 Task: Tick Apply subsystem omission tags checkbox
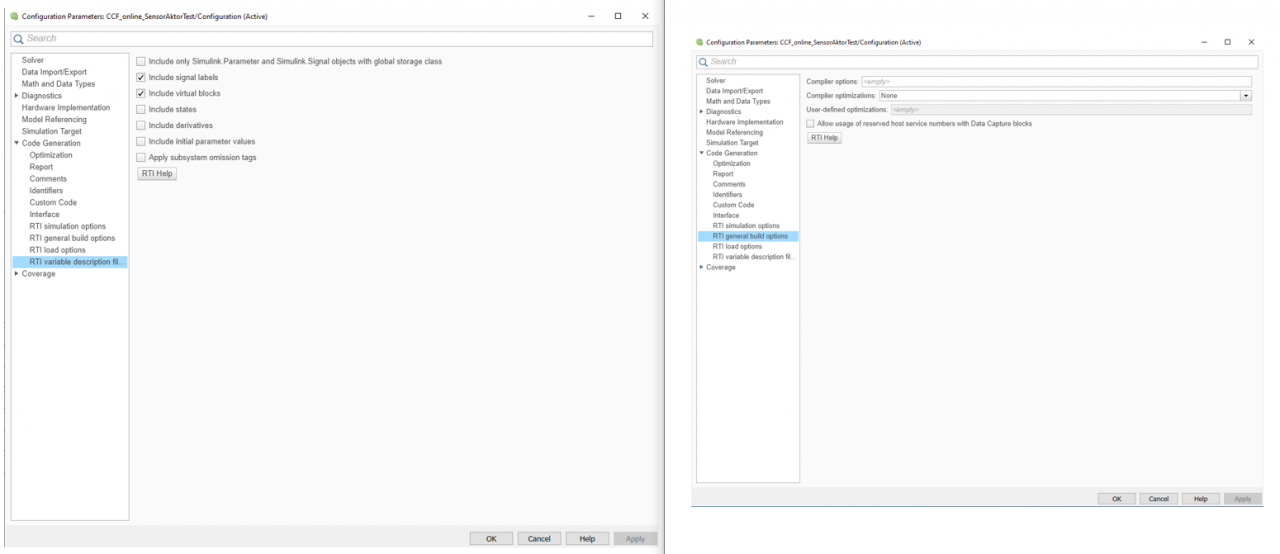(x=141, y=157)
